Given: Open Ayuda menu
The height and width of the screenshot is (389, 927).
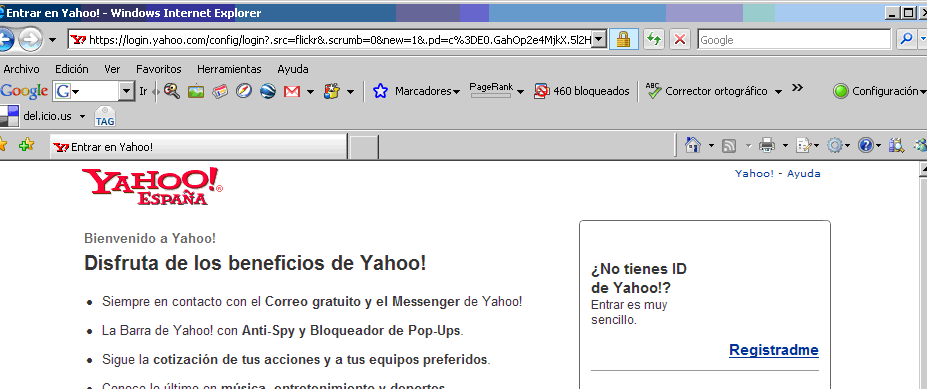Looking at the screenshot, I should 293,69.
